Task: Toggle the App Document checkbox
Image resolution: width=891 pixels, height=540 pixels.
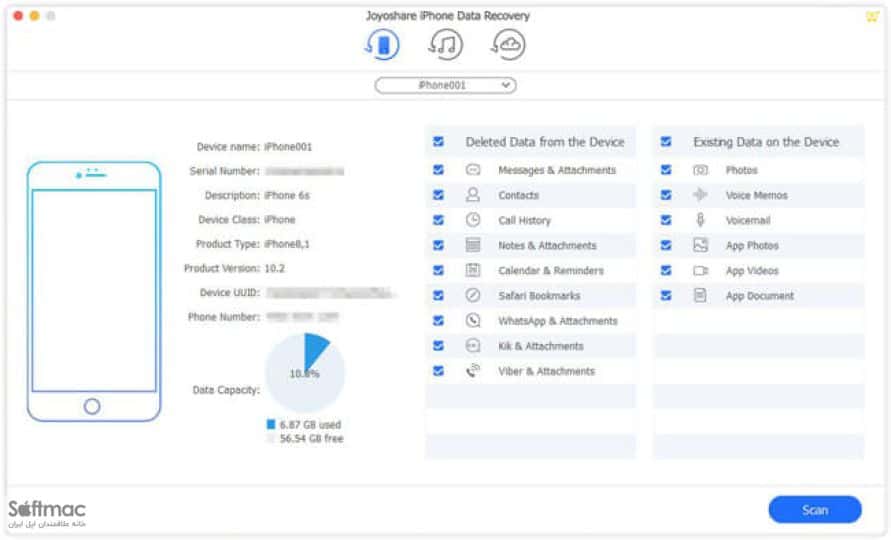Action: [666, 296]
